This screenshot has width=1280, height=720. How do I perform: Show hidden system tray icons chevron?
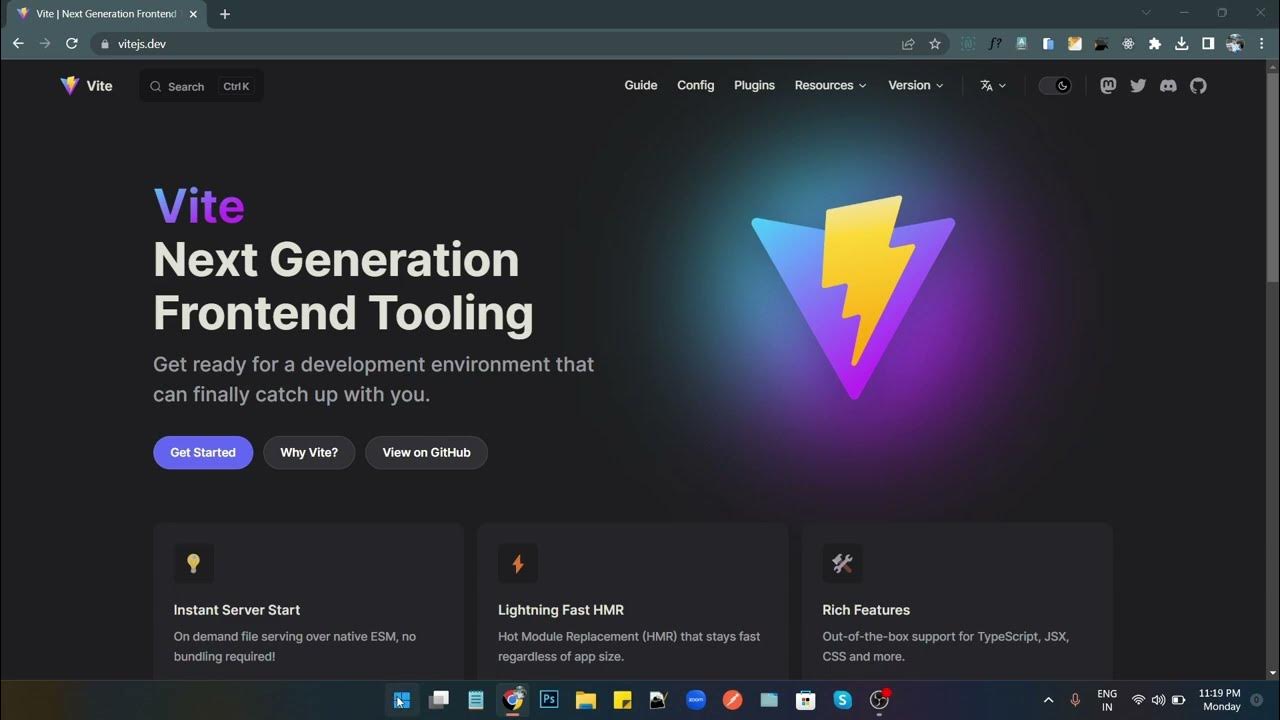tap(1048, 700)
